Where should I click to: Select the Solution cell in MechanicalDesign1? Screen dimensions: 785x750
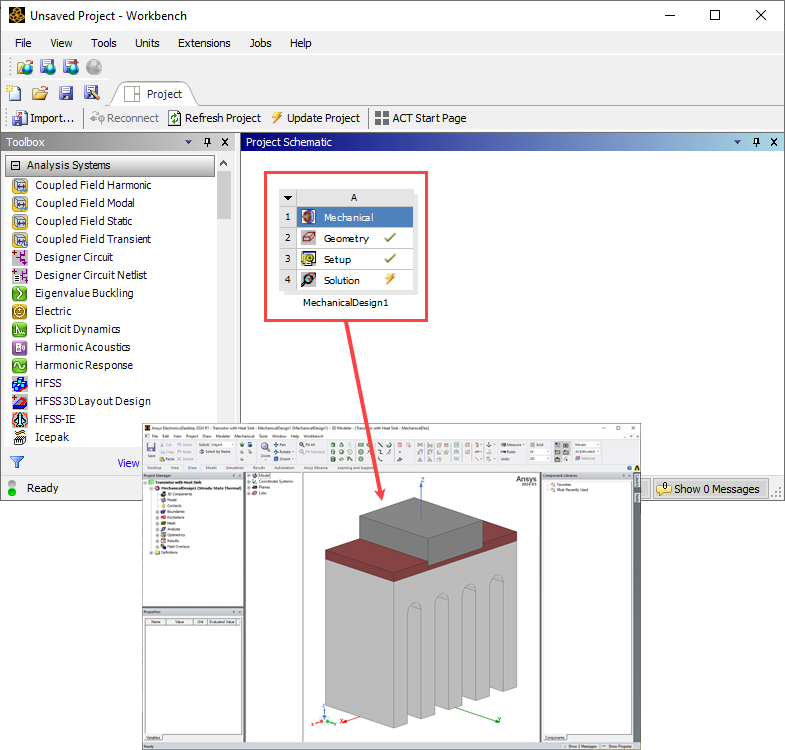(341, 280)
